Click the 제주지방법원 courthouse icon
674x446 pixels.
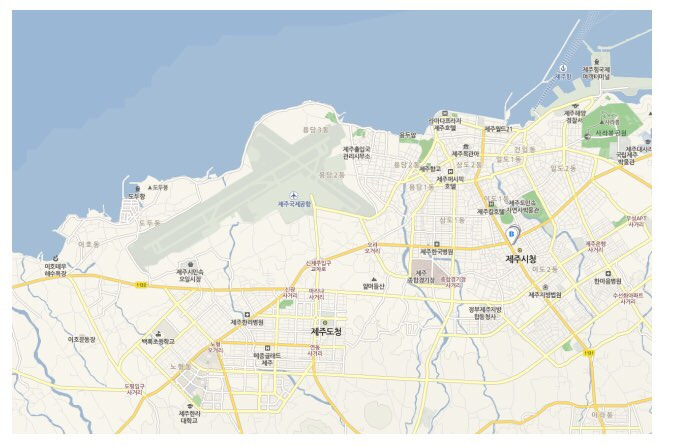pyautogui.click(x=545, y=287)
